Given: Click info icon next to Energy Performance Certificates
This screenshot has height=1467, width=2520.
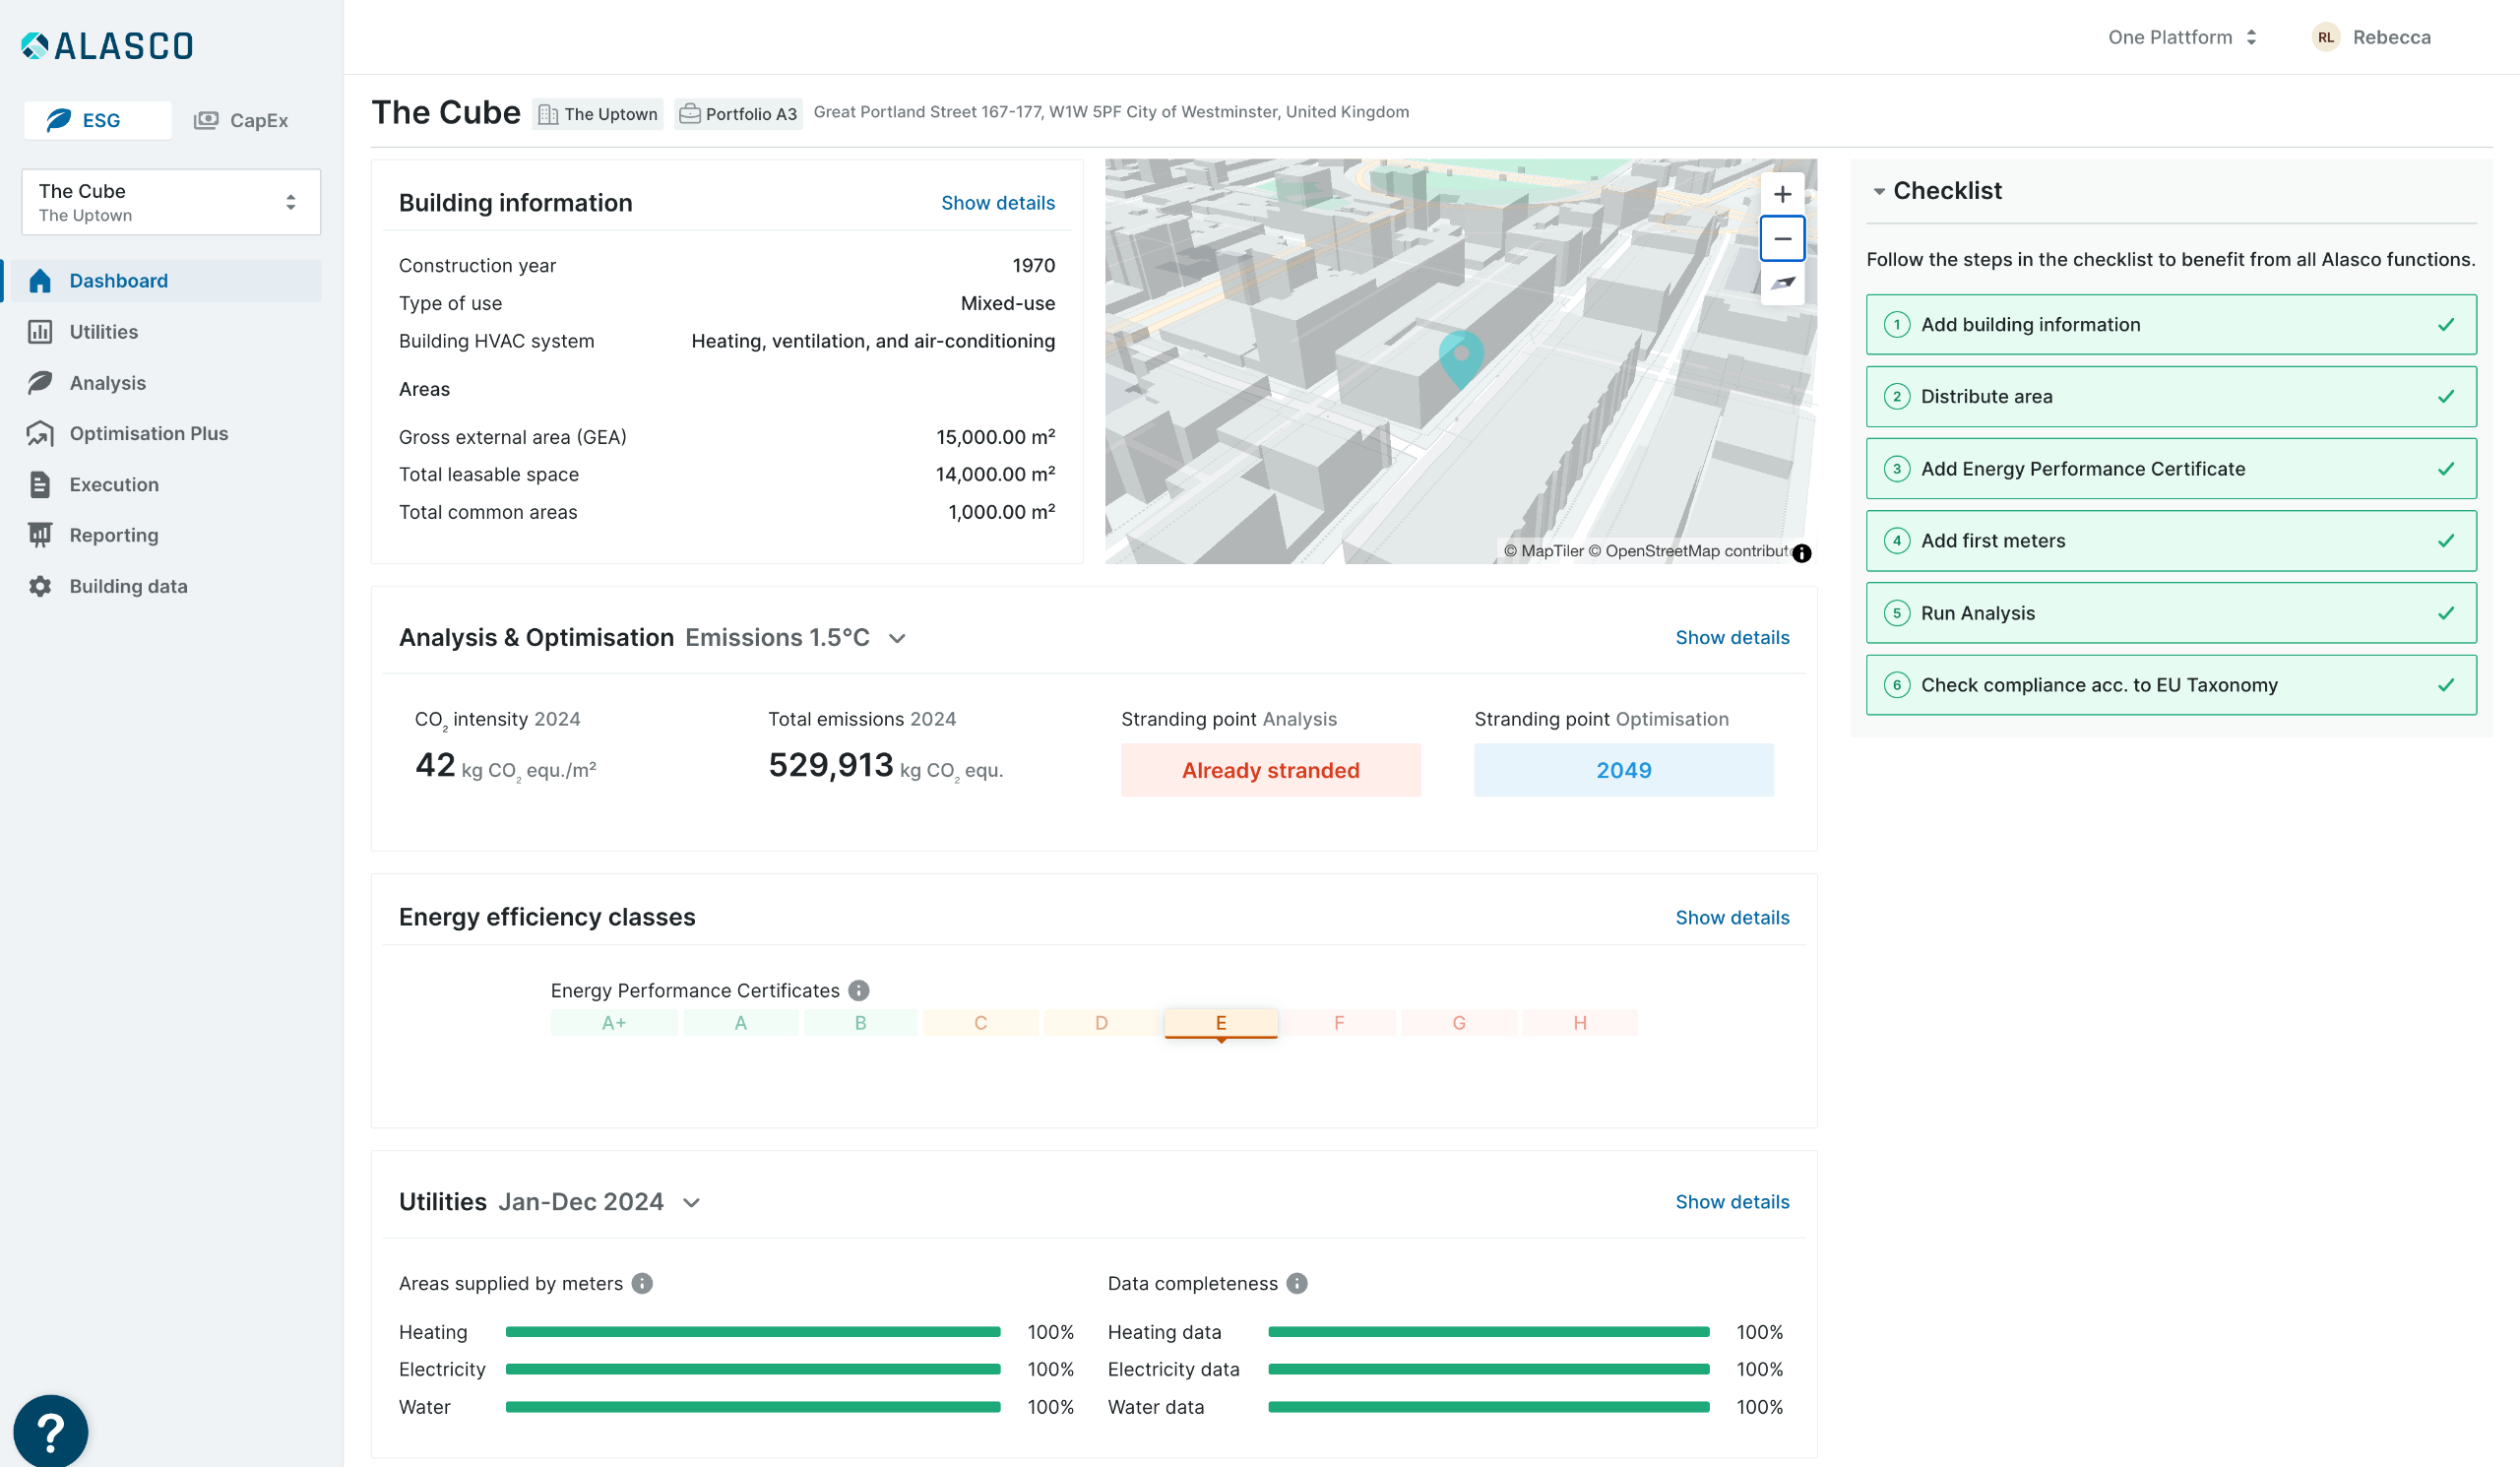Looking at the screenshot, I should click(858, 990).
